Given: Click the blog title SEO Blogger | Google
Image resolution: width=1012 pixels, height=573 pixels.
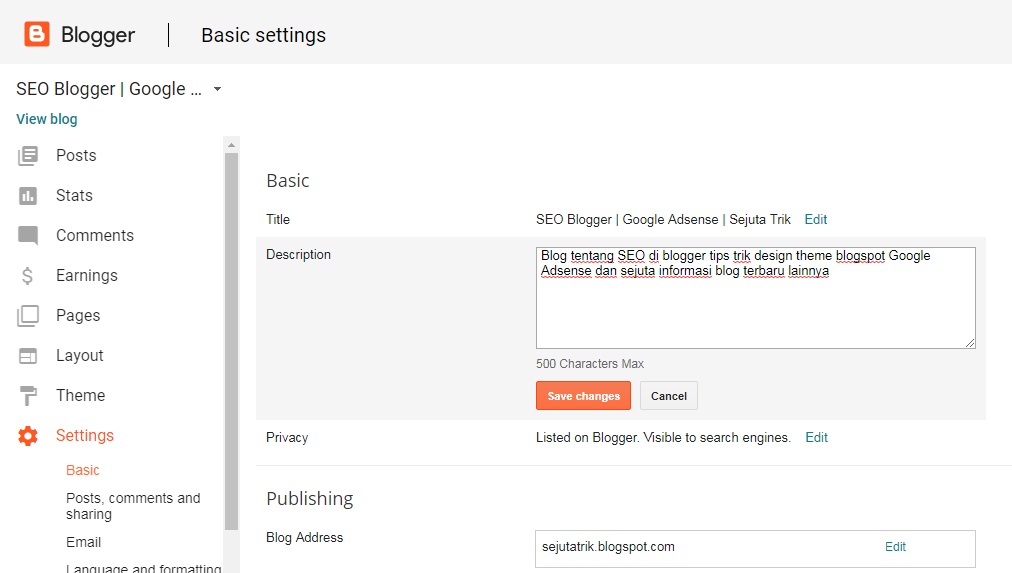Looking at the screenshot, I should (108, 89).
